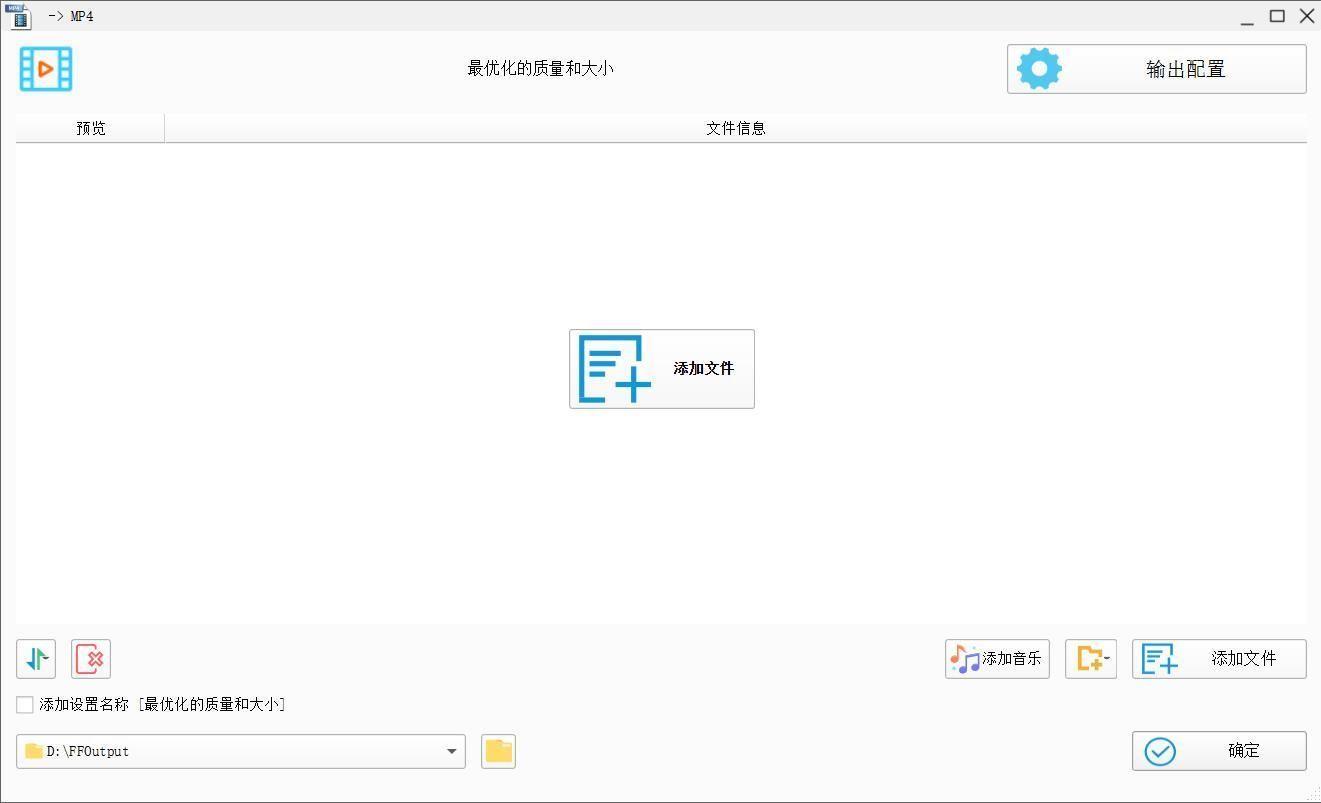This screenshot has height=803, width=1321.
Task: Click the video film strip icon
Action: click(46, 69)
